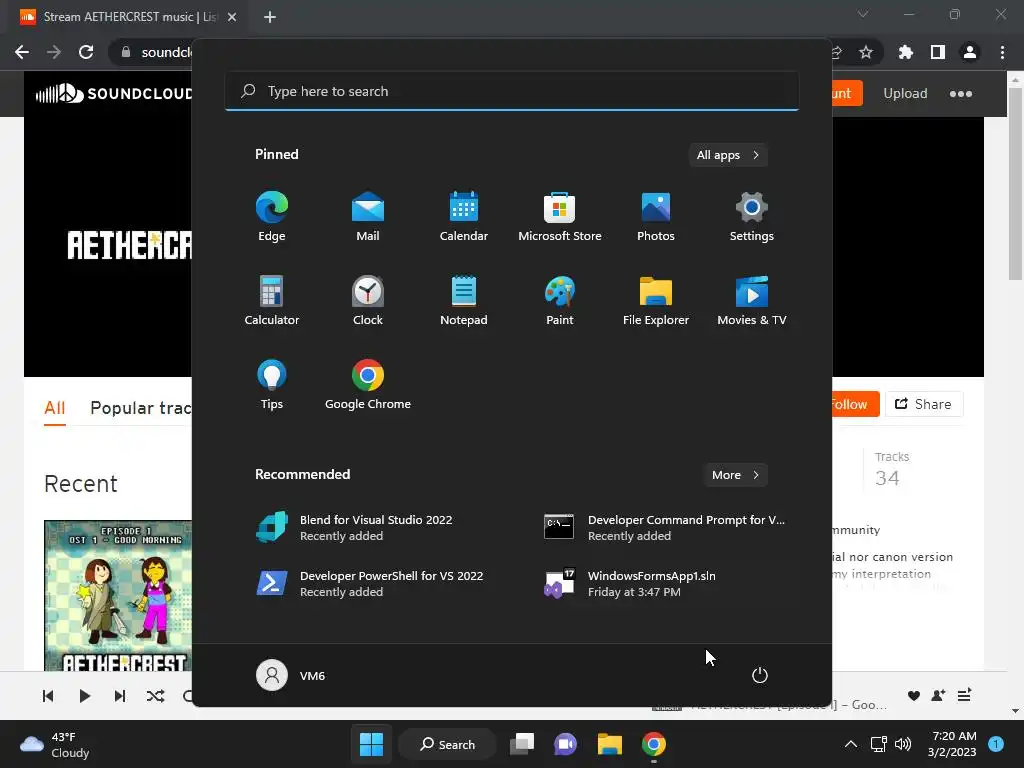This screenshot has height=768, width=1024.
Task: Focus the Type here to search field
Action: pos(512,91)
